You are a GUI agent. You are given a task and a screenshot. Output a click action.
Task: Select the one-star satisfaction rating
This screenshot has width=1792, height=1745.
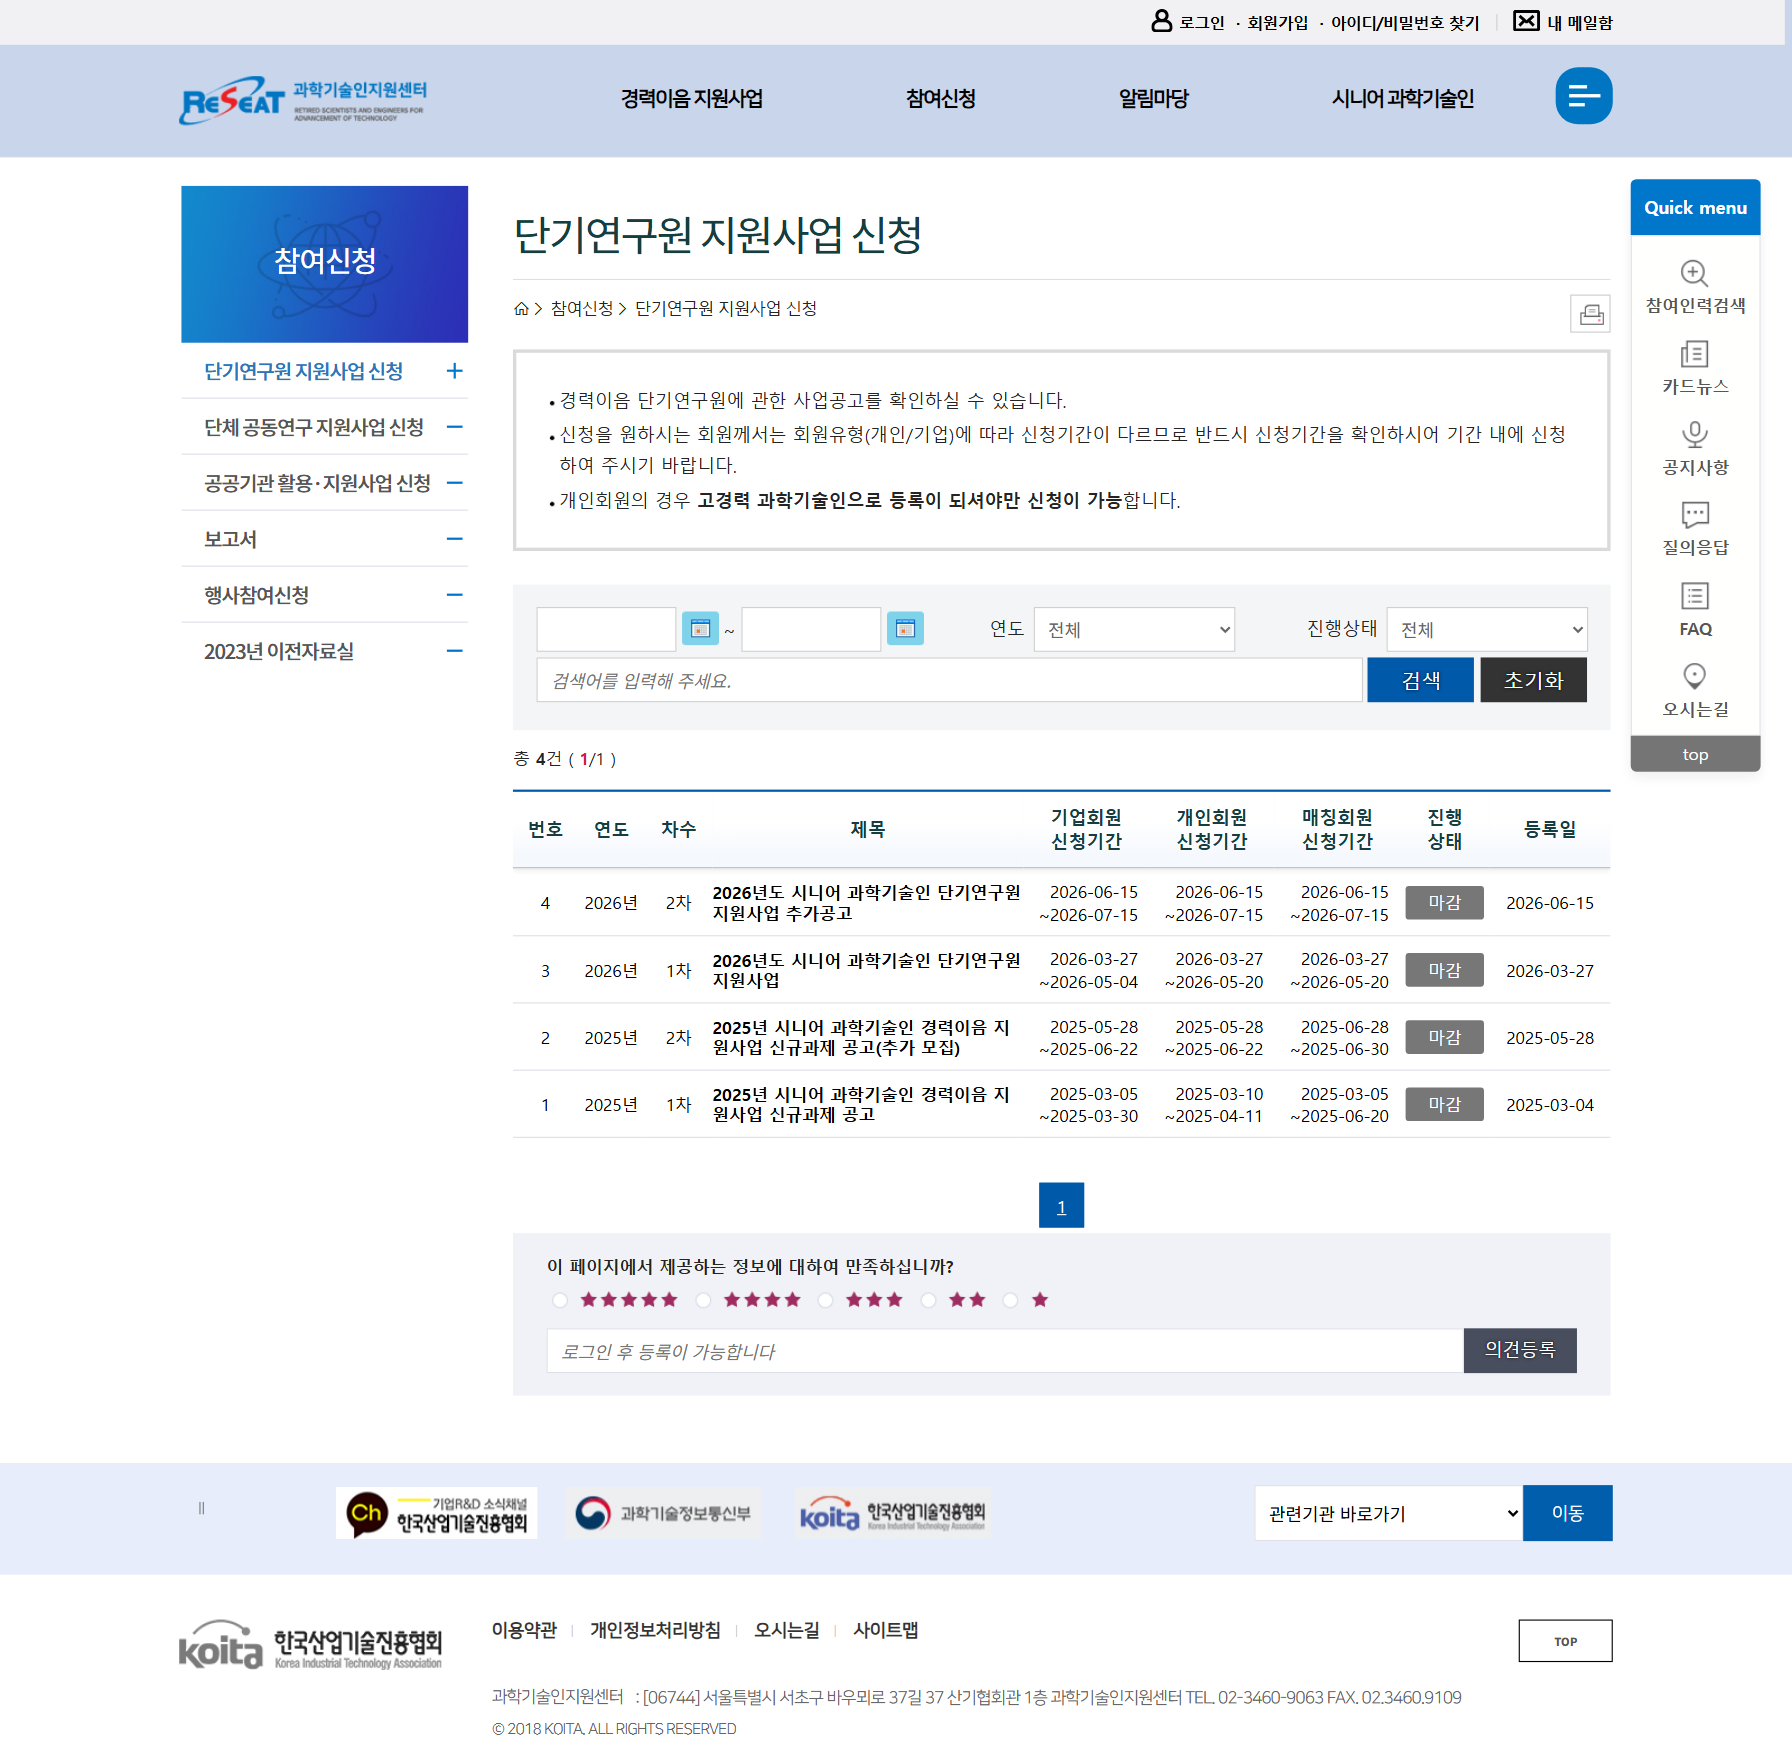[x=1011, y=1300]
